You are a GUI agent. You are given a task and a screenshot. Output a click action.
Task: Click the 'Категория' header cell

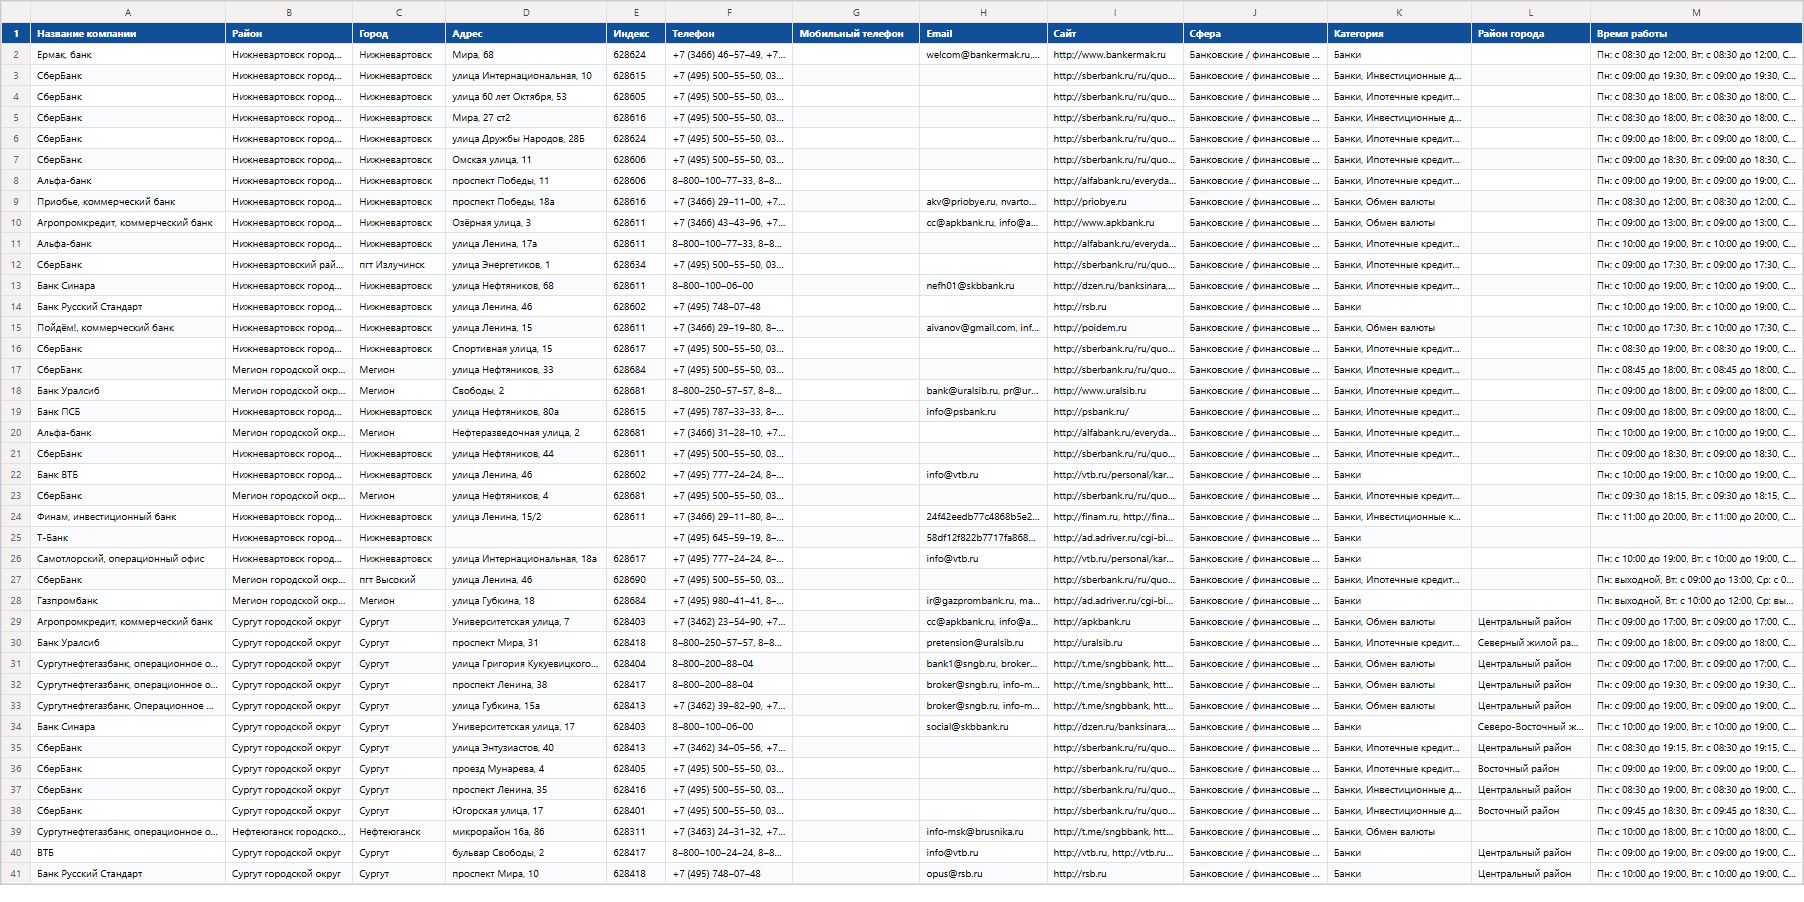[1399, 33]
